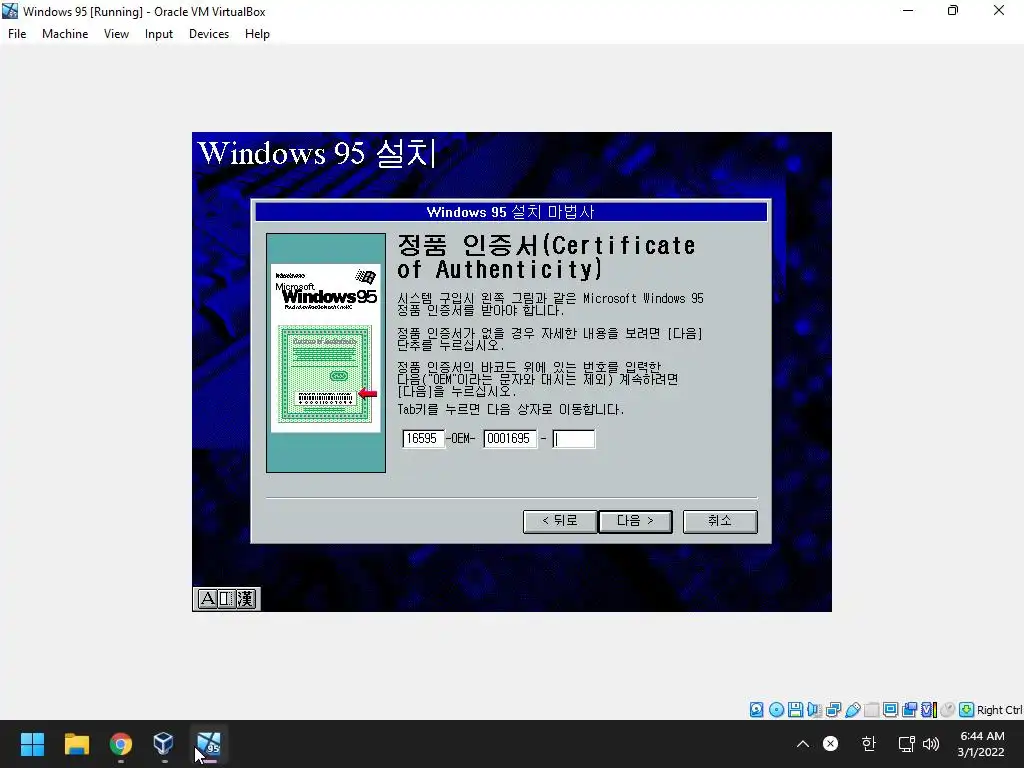
Task: Click the recording status icon
Action: (x=909, y=710)
